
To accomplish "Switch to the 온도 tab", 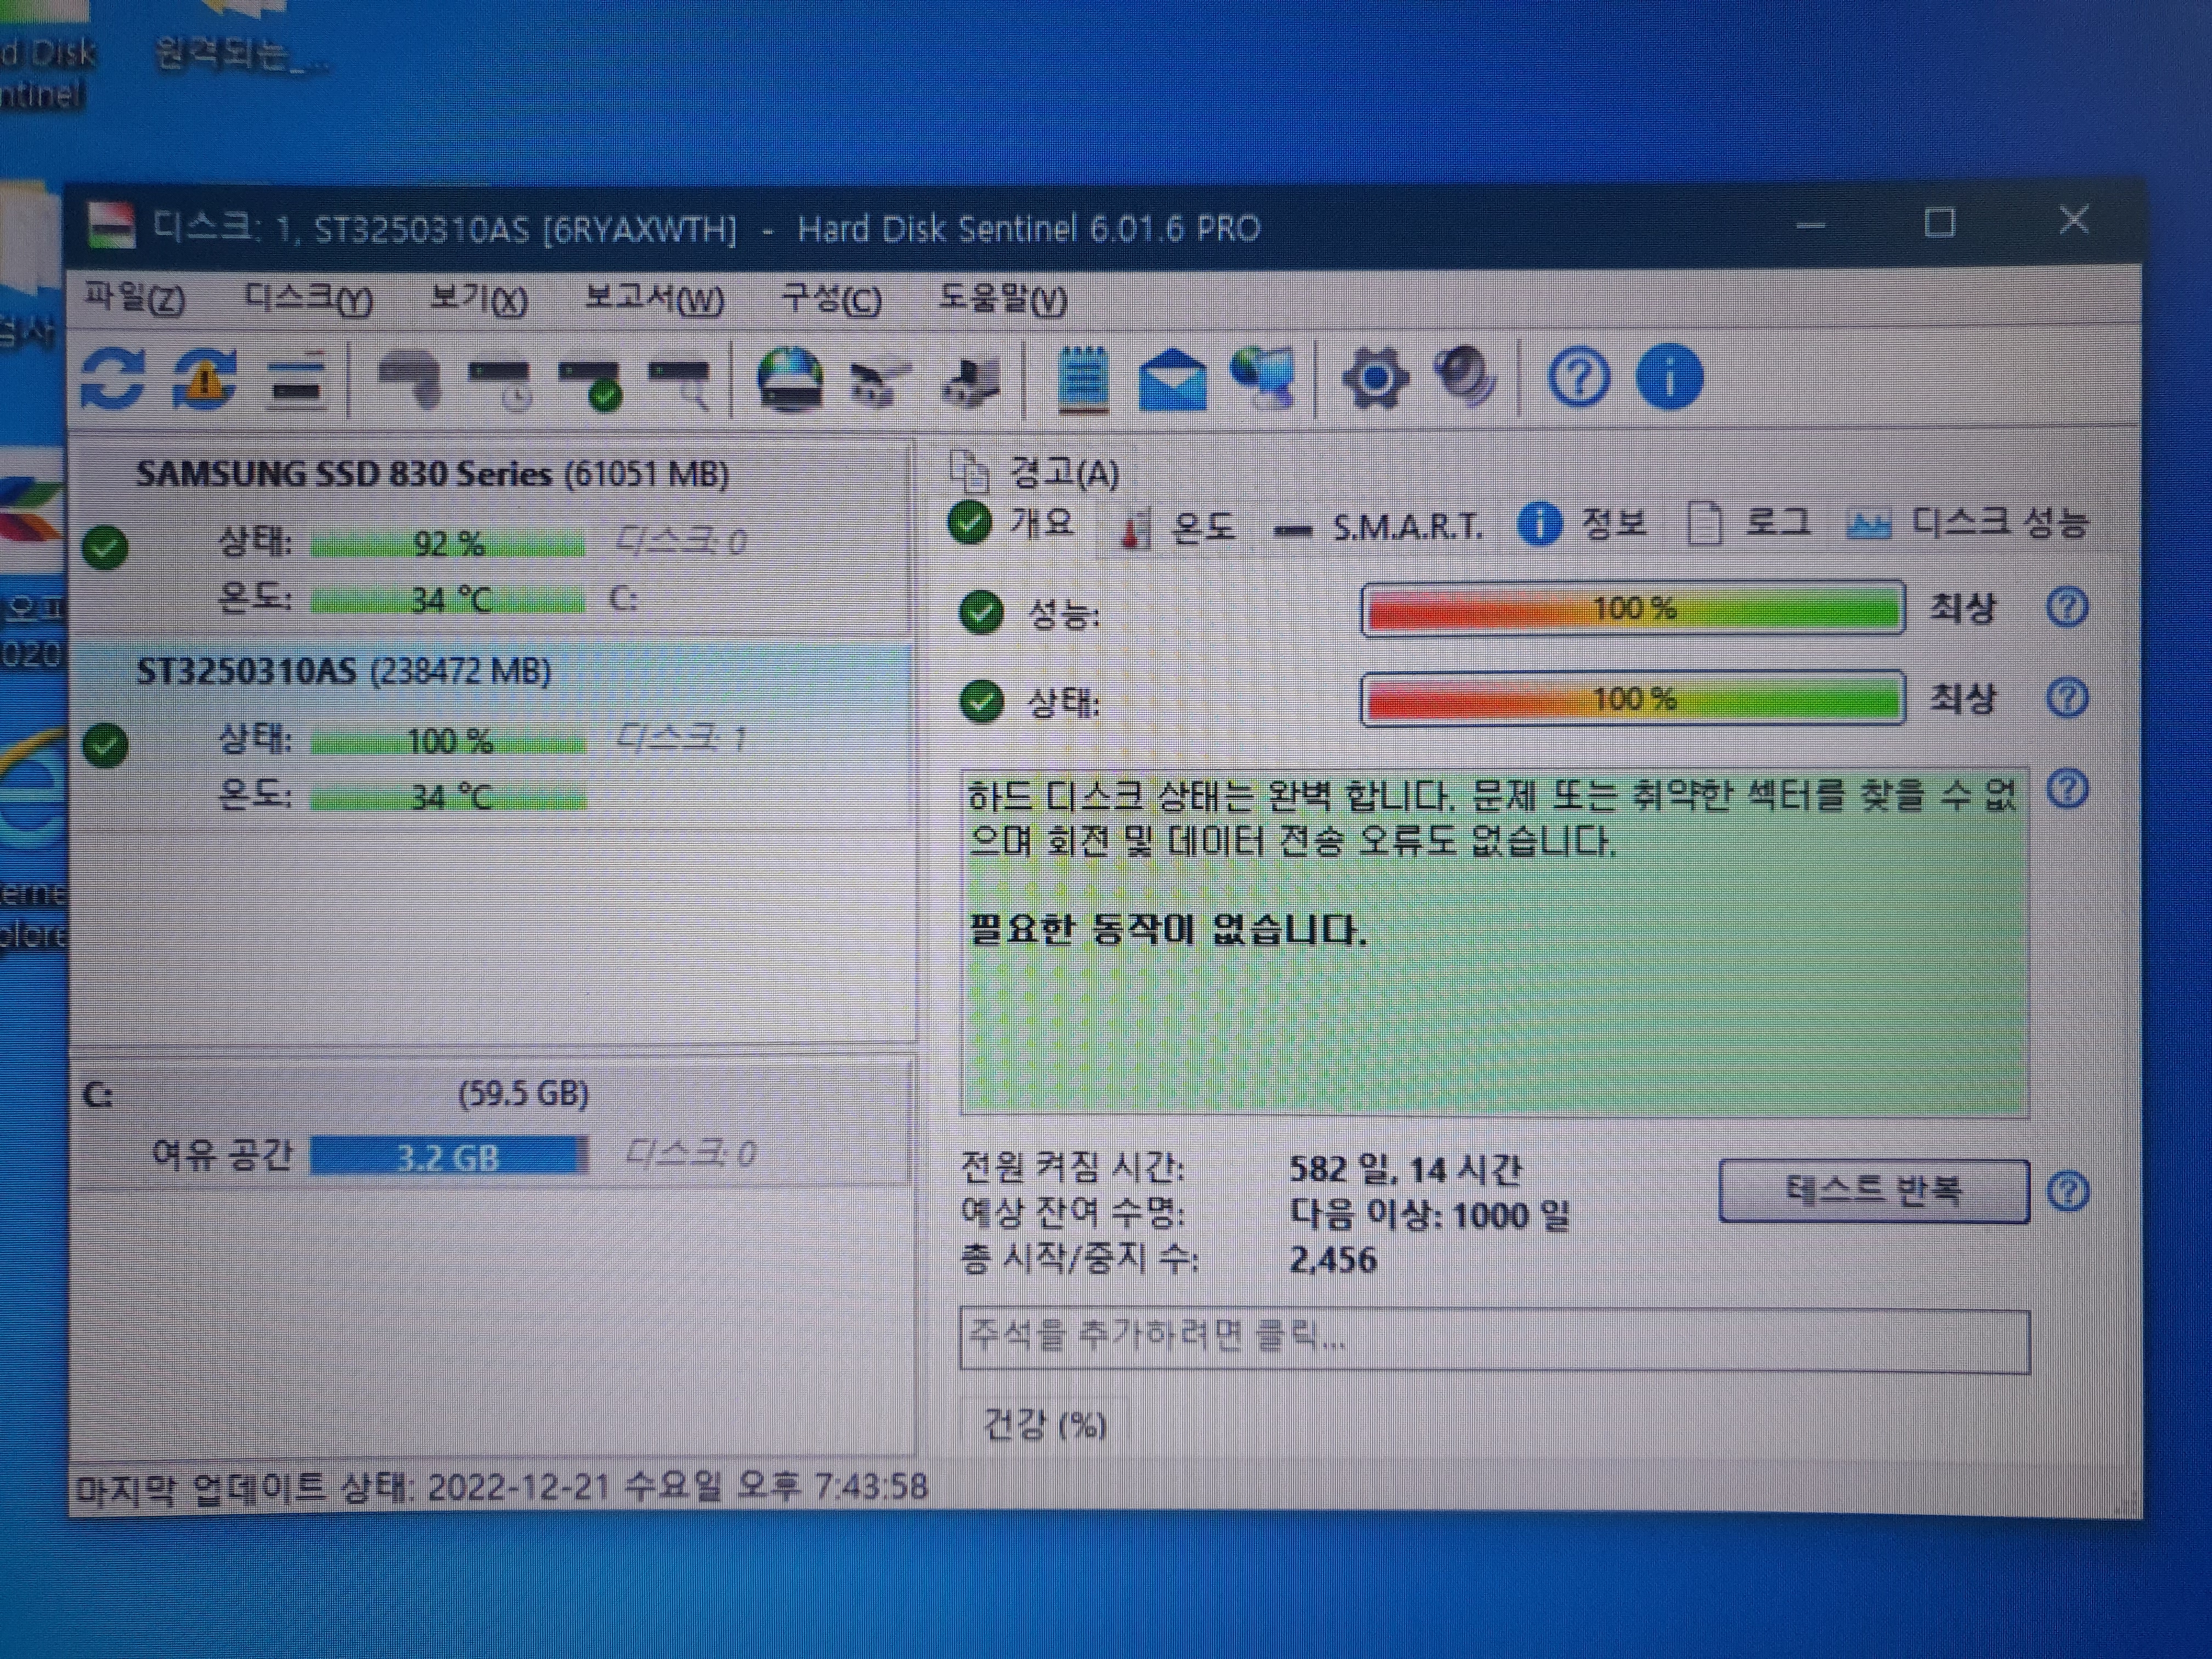I will pos(1178,526).
